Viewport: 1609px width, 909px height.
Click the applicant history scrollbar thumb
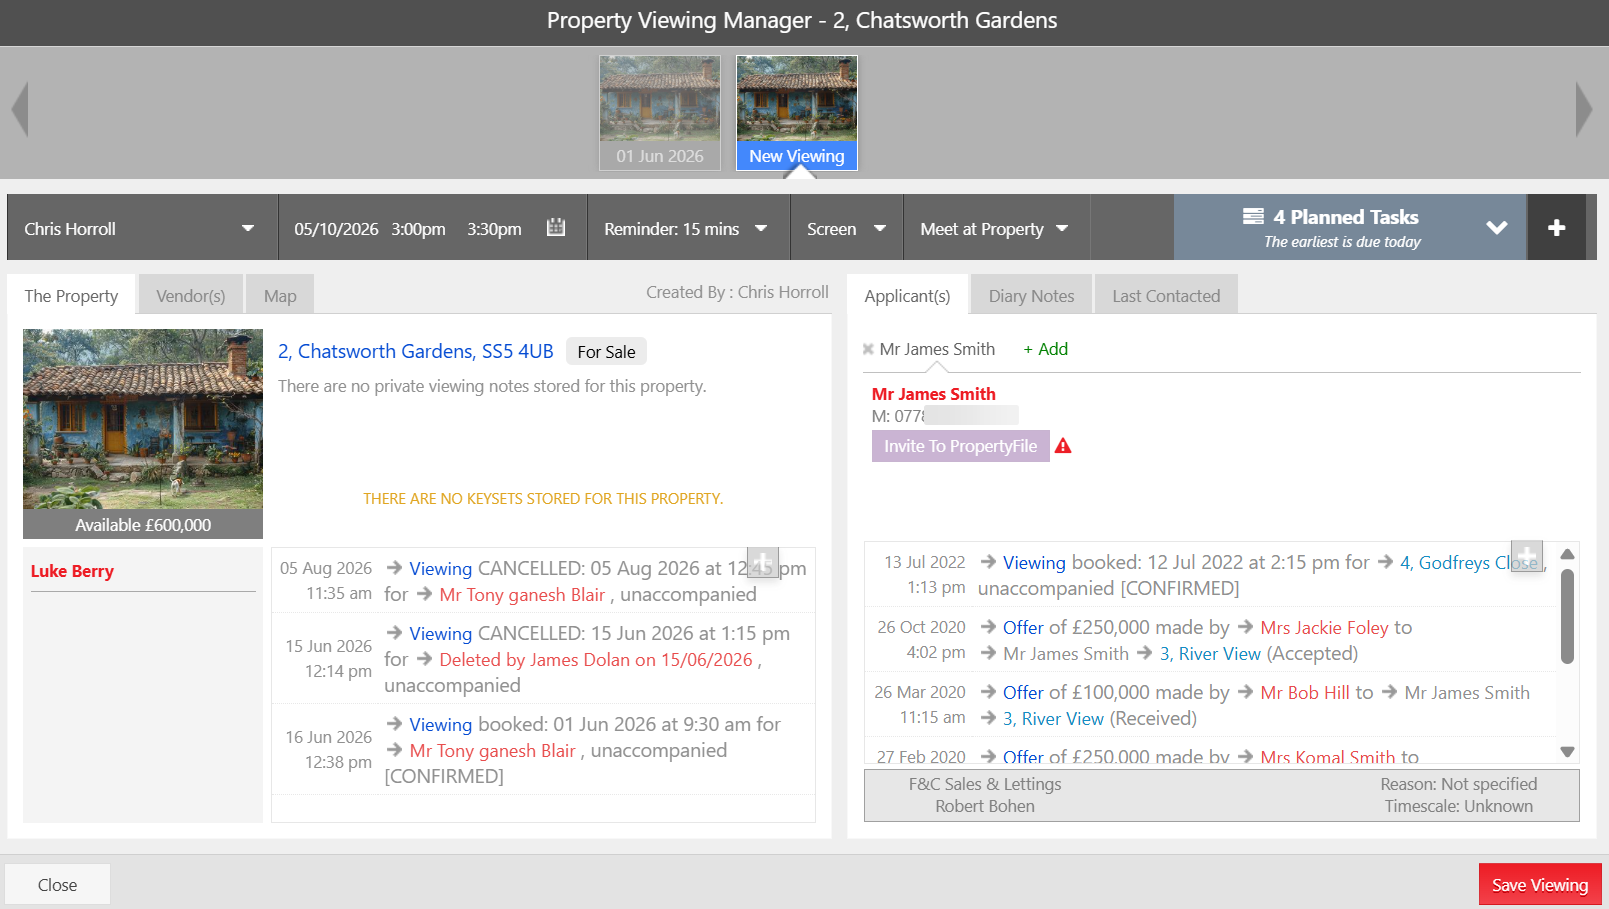pos(1567,616)
